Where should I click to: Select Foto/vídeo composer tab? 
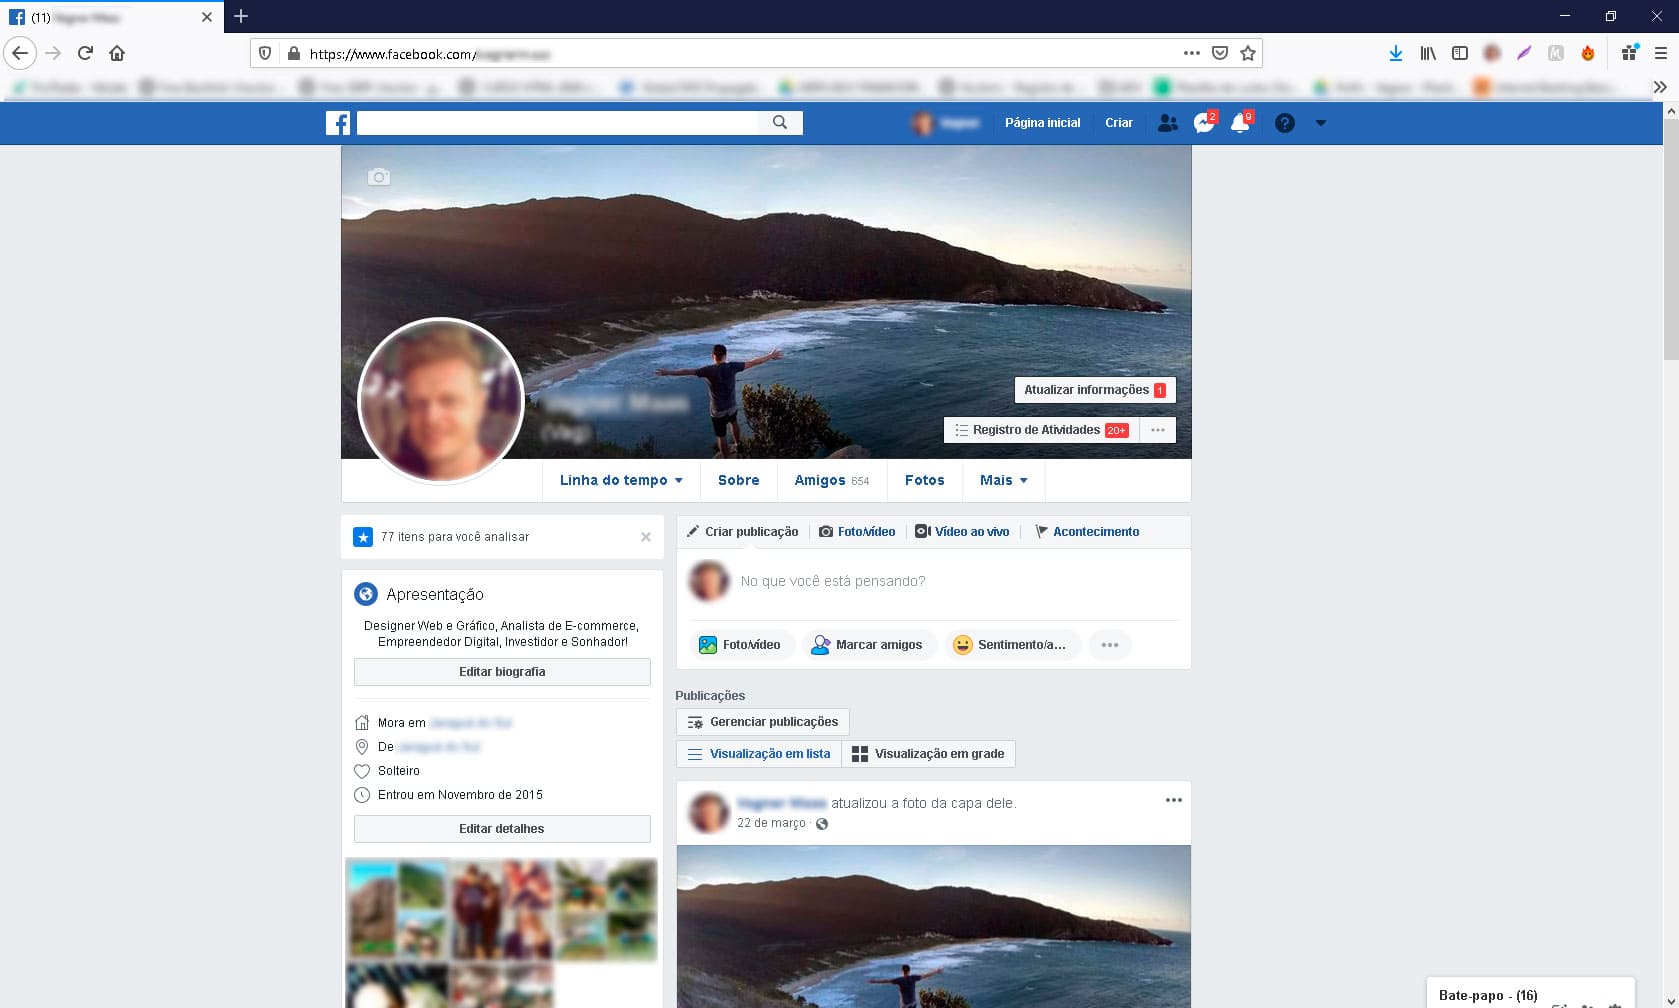click(x=857, y=532)
